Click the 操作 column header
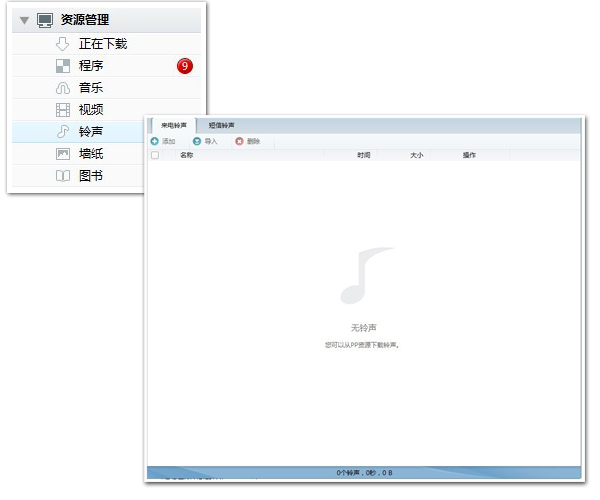Screen dimensions: 600x500 [470, 155]
